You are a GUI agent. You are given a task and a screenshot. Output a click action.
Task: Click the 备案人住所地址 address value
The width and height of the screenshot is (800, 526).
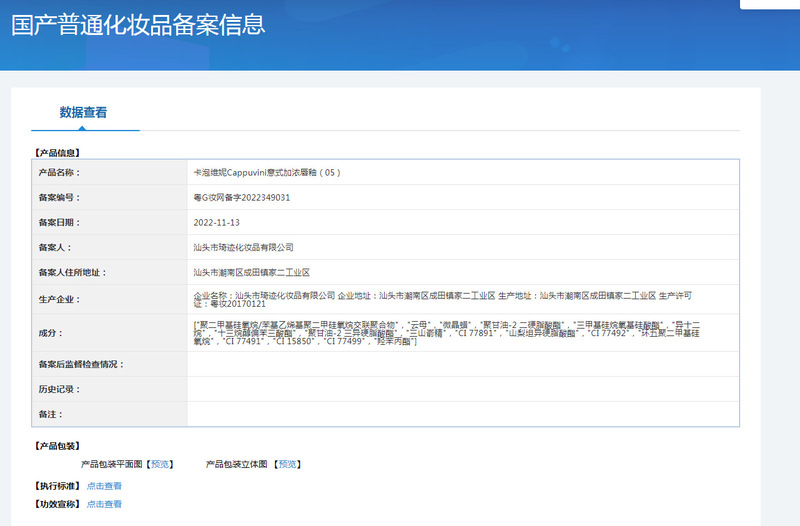point(252,272)
